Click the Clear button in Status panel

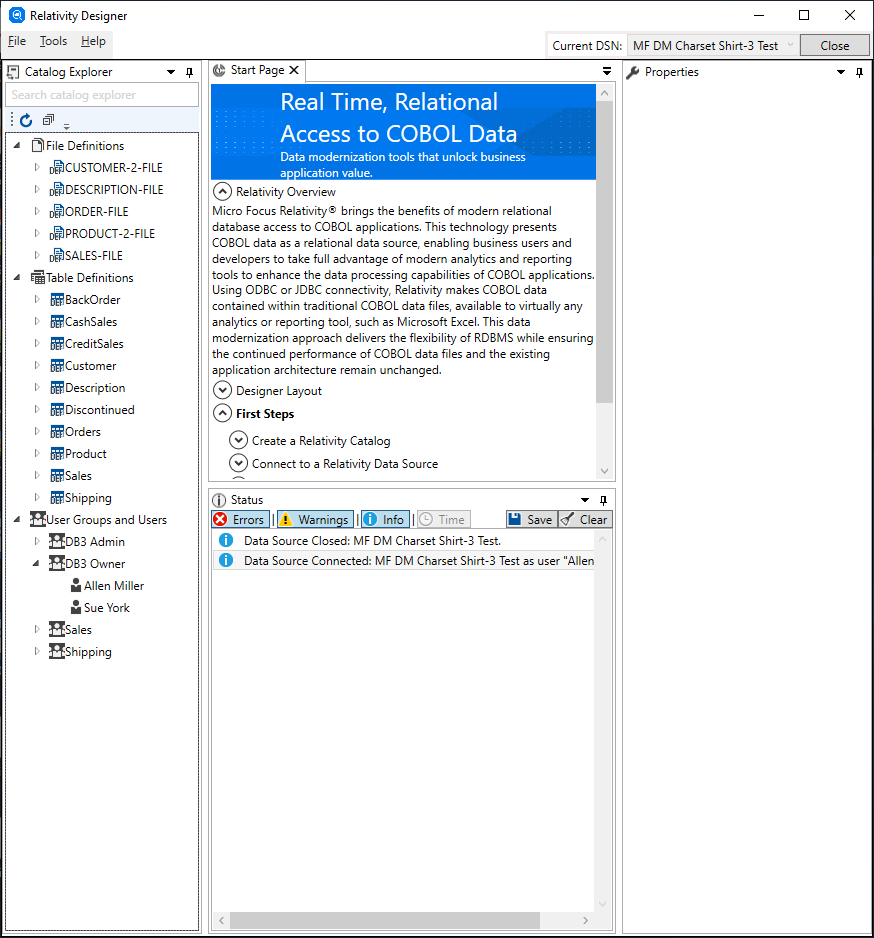tap(585, 519)
